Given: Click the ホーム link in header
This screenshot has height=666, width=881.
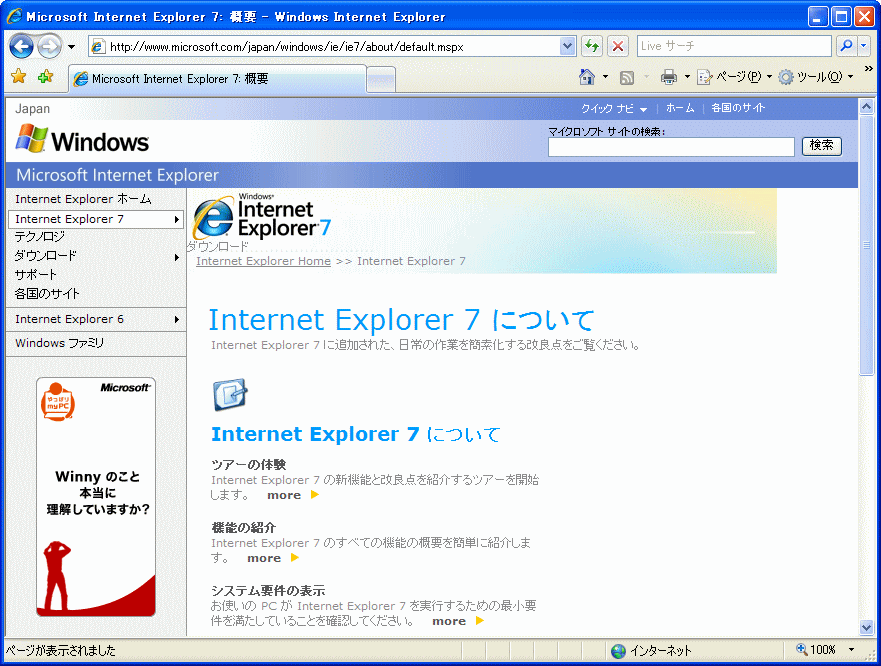Looking at the screenshot, I should [x=680, y=108].
